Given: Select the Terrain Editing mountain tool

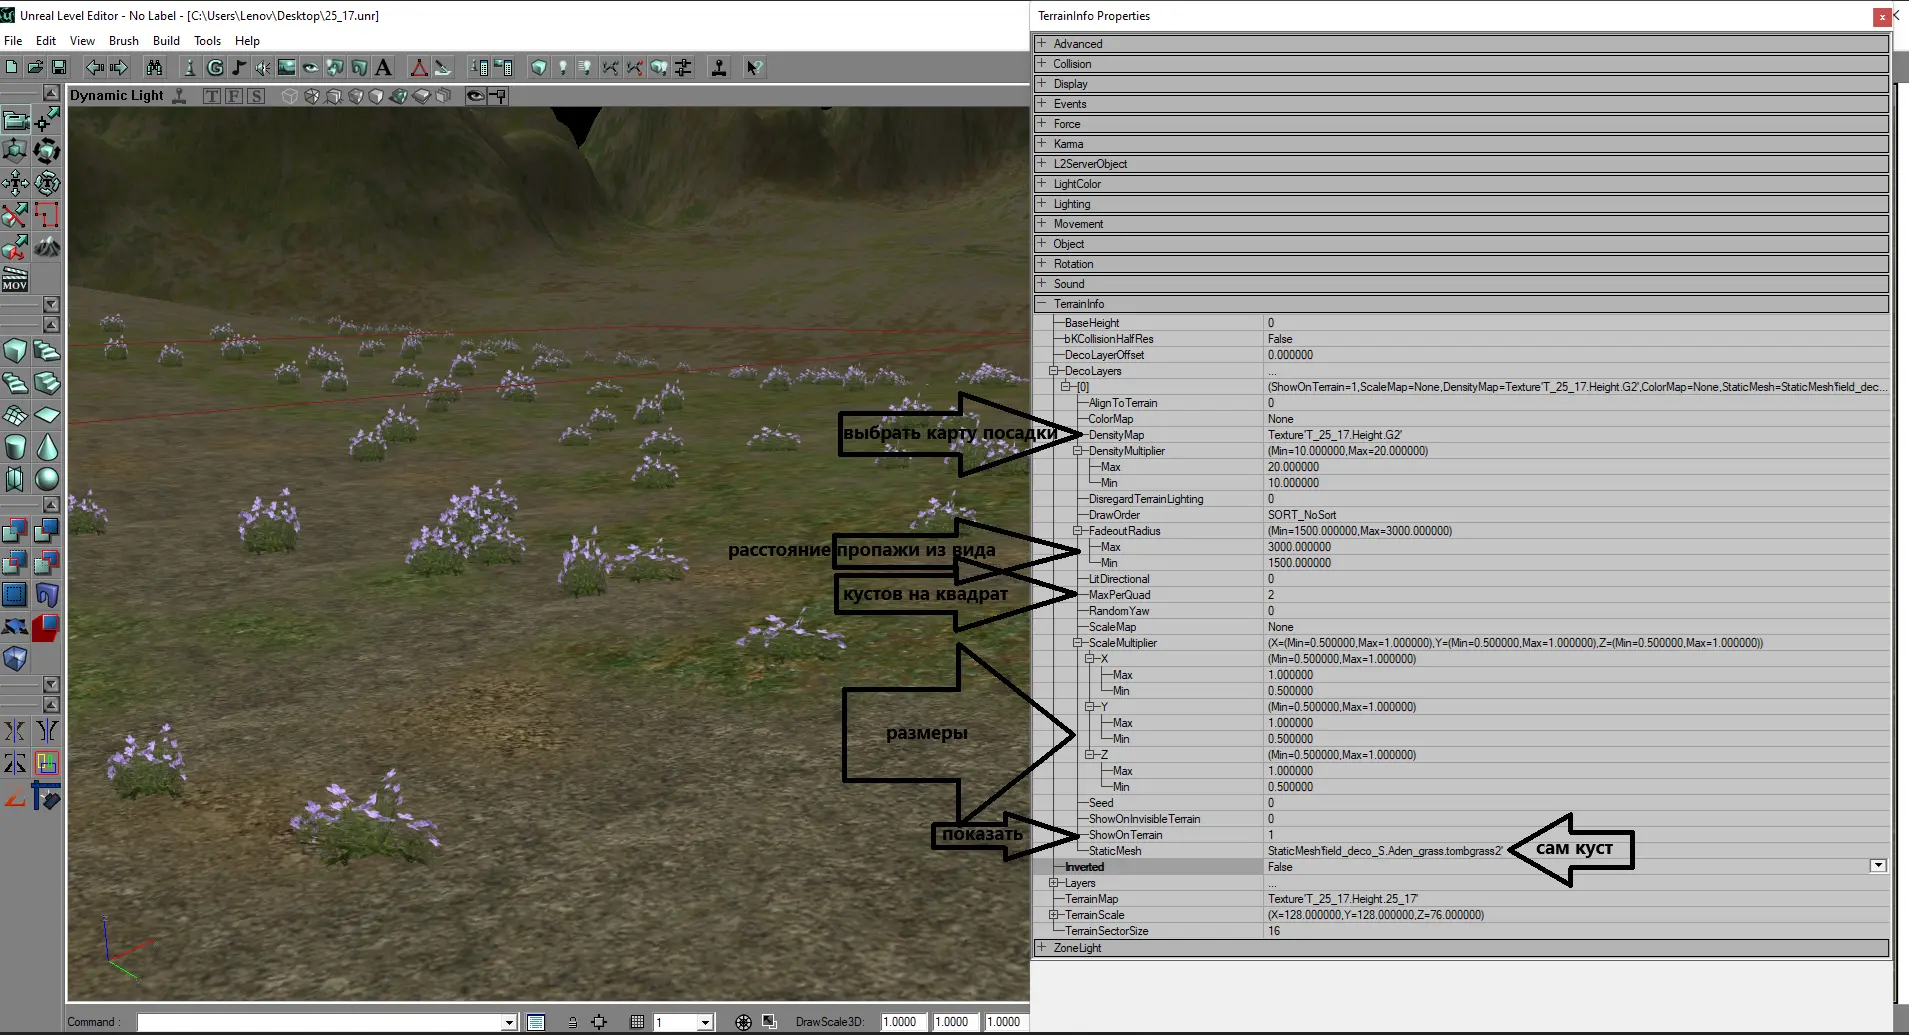Looking at the screenshot, I should click(x=48, y=247).
